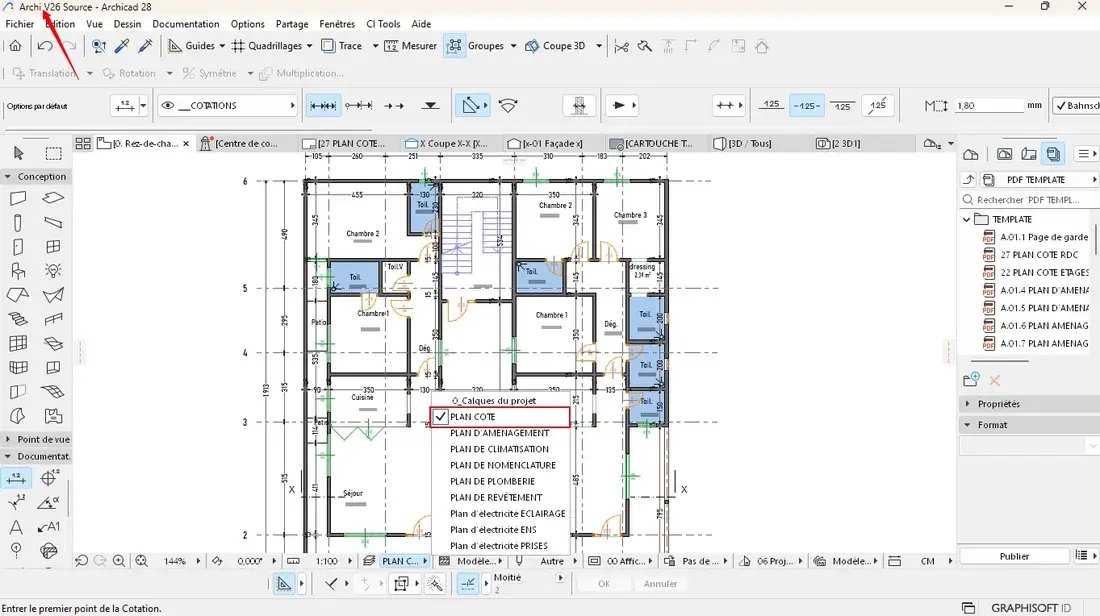Viewport: 1100px width, 616px height.
Task: Click the Home icon in top toolbar
Action: pyautogui.click(x=15, y=46)
